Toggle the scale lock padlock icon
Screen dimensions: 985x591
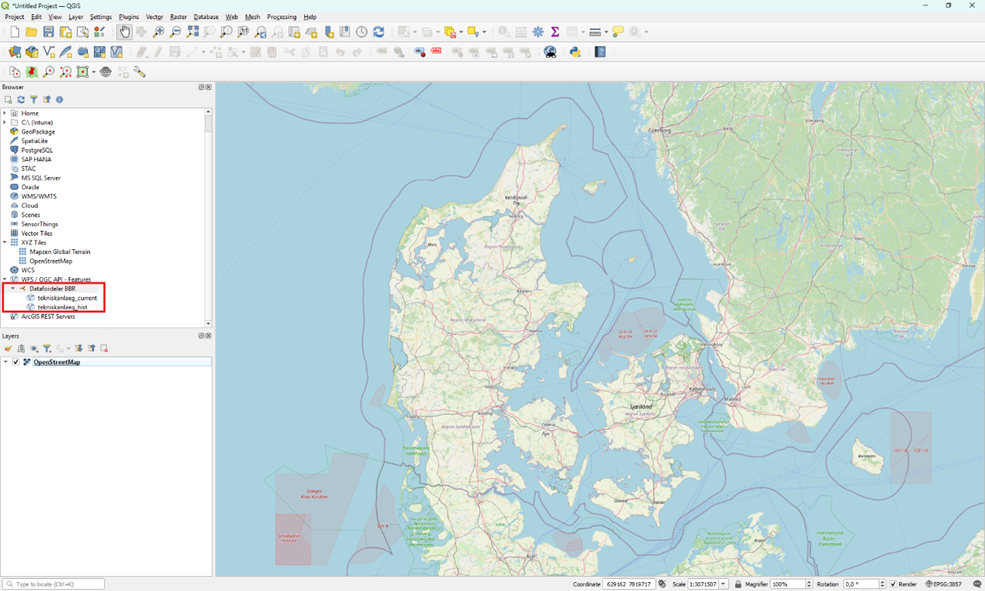coord(738,584)
